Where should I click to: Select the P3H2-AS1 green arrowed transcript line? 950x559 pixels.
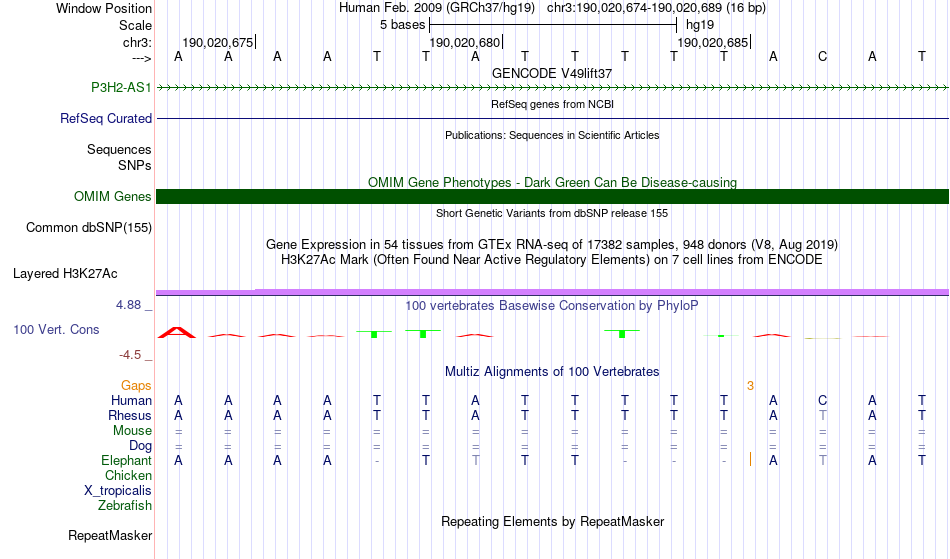553,88
